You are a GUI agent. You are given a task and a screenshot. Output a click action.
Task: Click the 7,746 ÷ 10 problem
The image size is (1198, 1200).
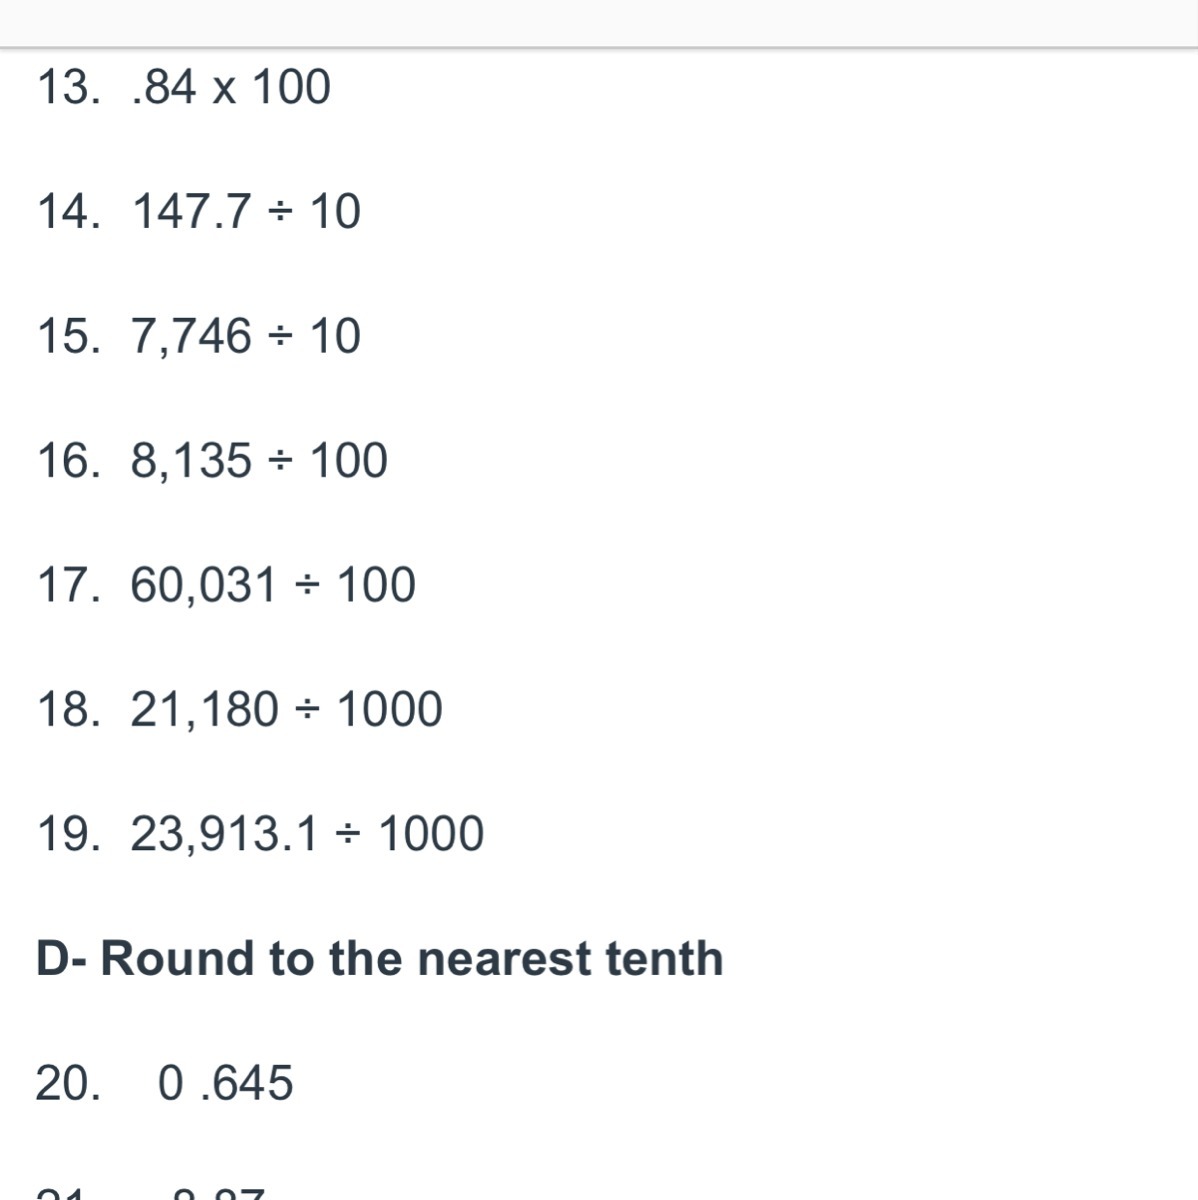pyautogui.click(x=246, y=336)
